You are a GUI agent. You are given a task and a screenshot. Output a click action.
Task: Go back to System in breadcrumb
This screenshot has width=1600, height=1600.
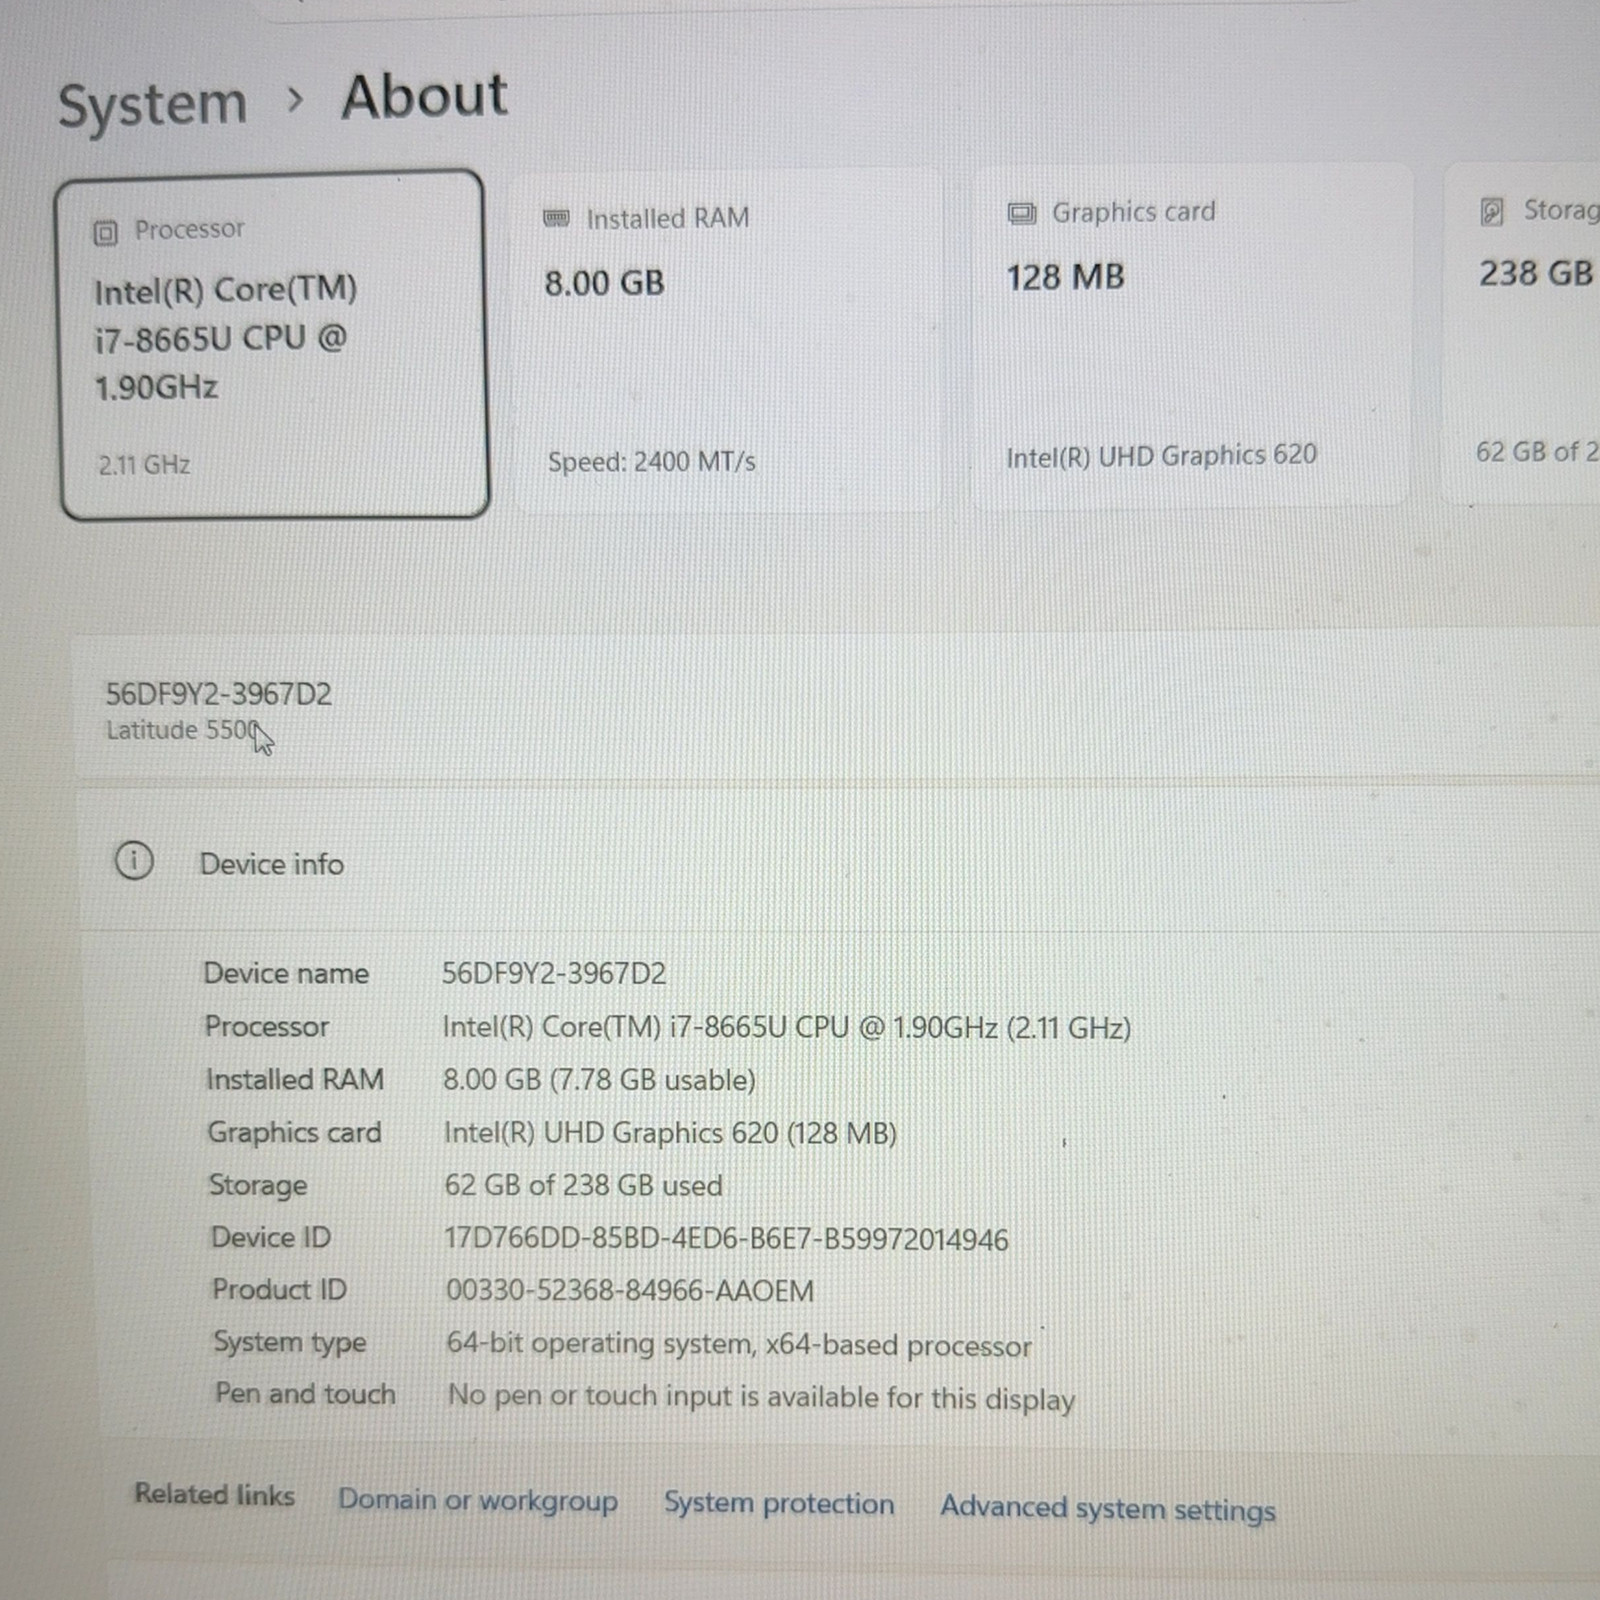pos(152,105)
